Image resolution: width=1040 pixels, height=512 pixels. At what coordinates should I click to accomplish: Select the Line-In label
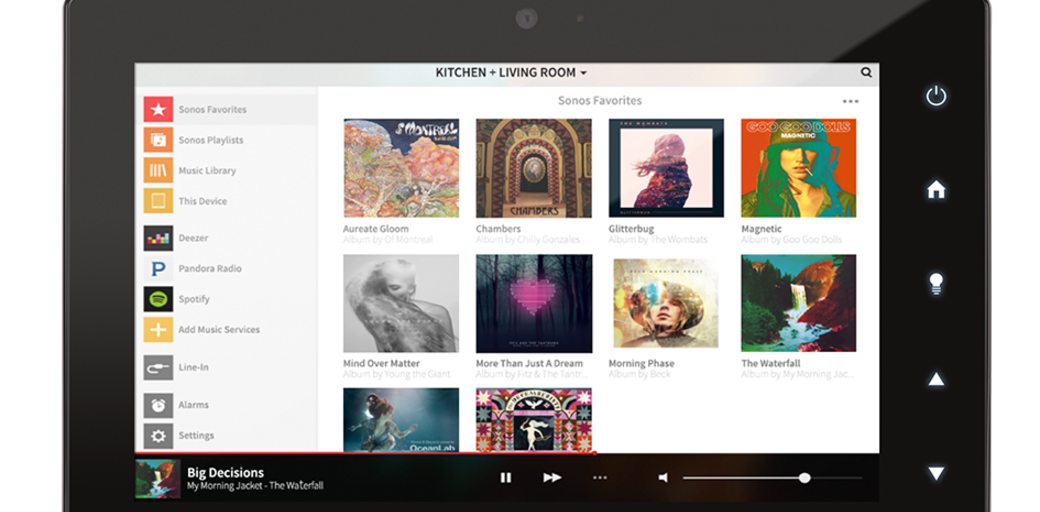193,367
